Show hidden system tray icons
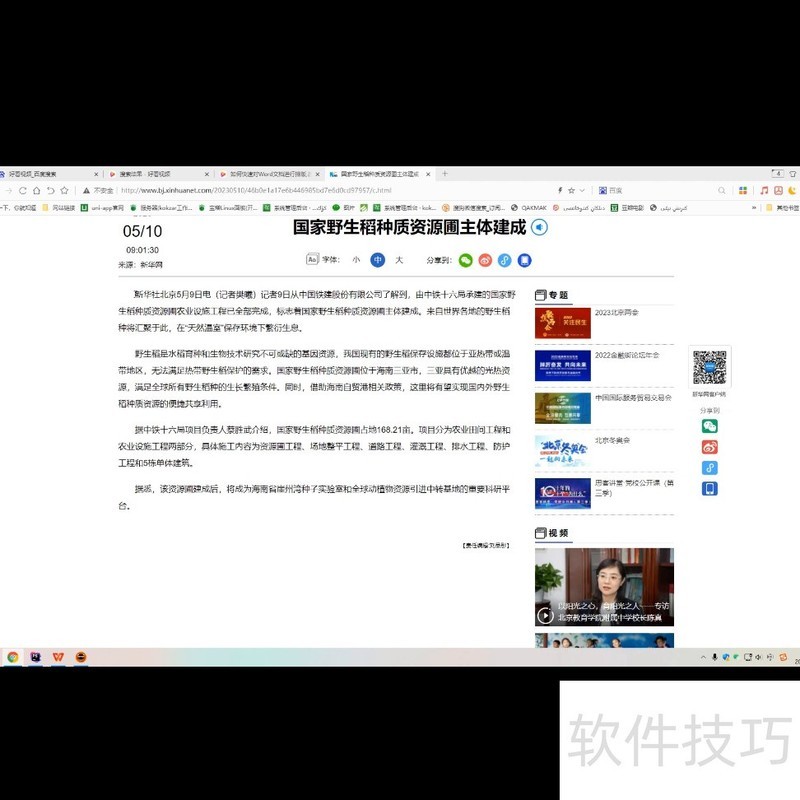800x800 pixels. pyautogui.click(x=703, y=657)
